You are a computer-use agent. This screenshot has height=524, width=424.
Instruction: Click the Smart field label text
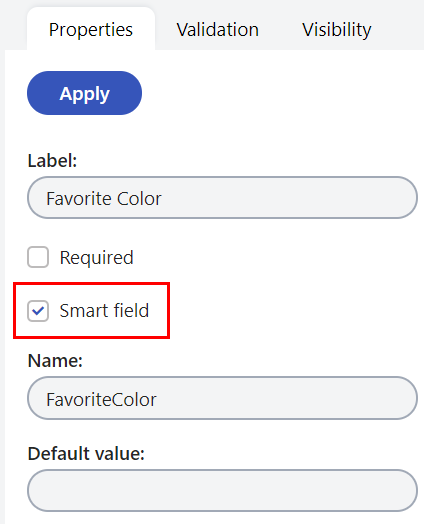click(104, 310)
